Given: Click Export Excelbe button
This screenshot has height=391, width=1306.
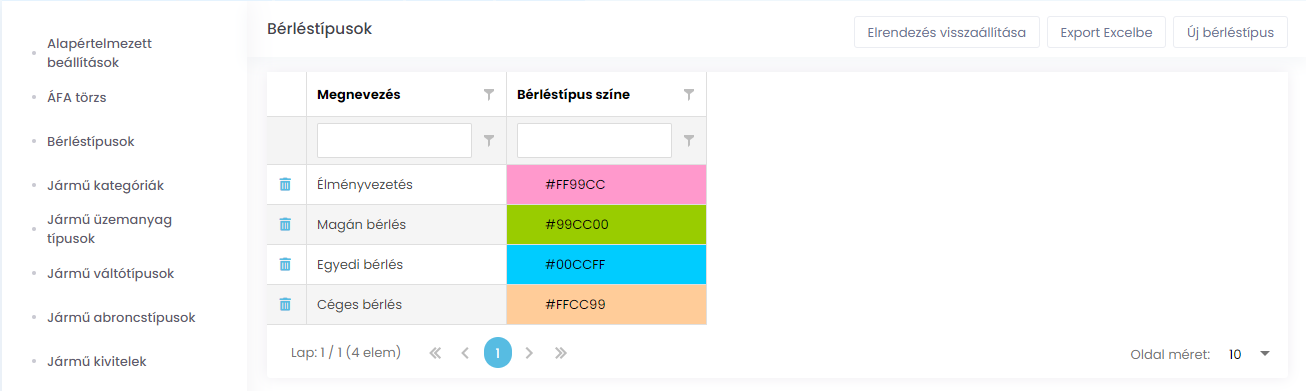Looking at the screenshot, I should pos(1106,32).
